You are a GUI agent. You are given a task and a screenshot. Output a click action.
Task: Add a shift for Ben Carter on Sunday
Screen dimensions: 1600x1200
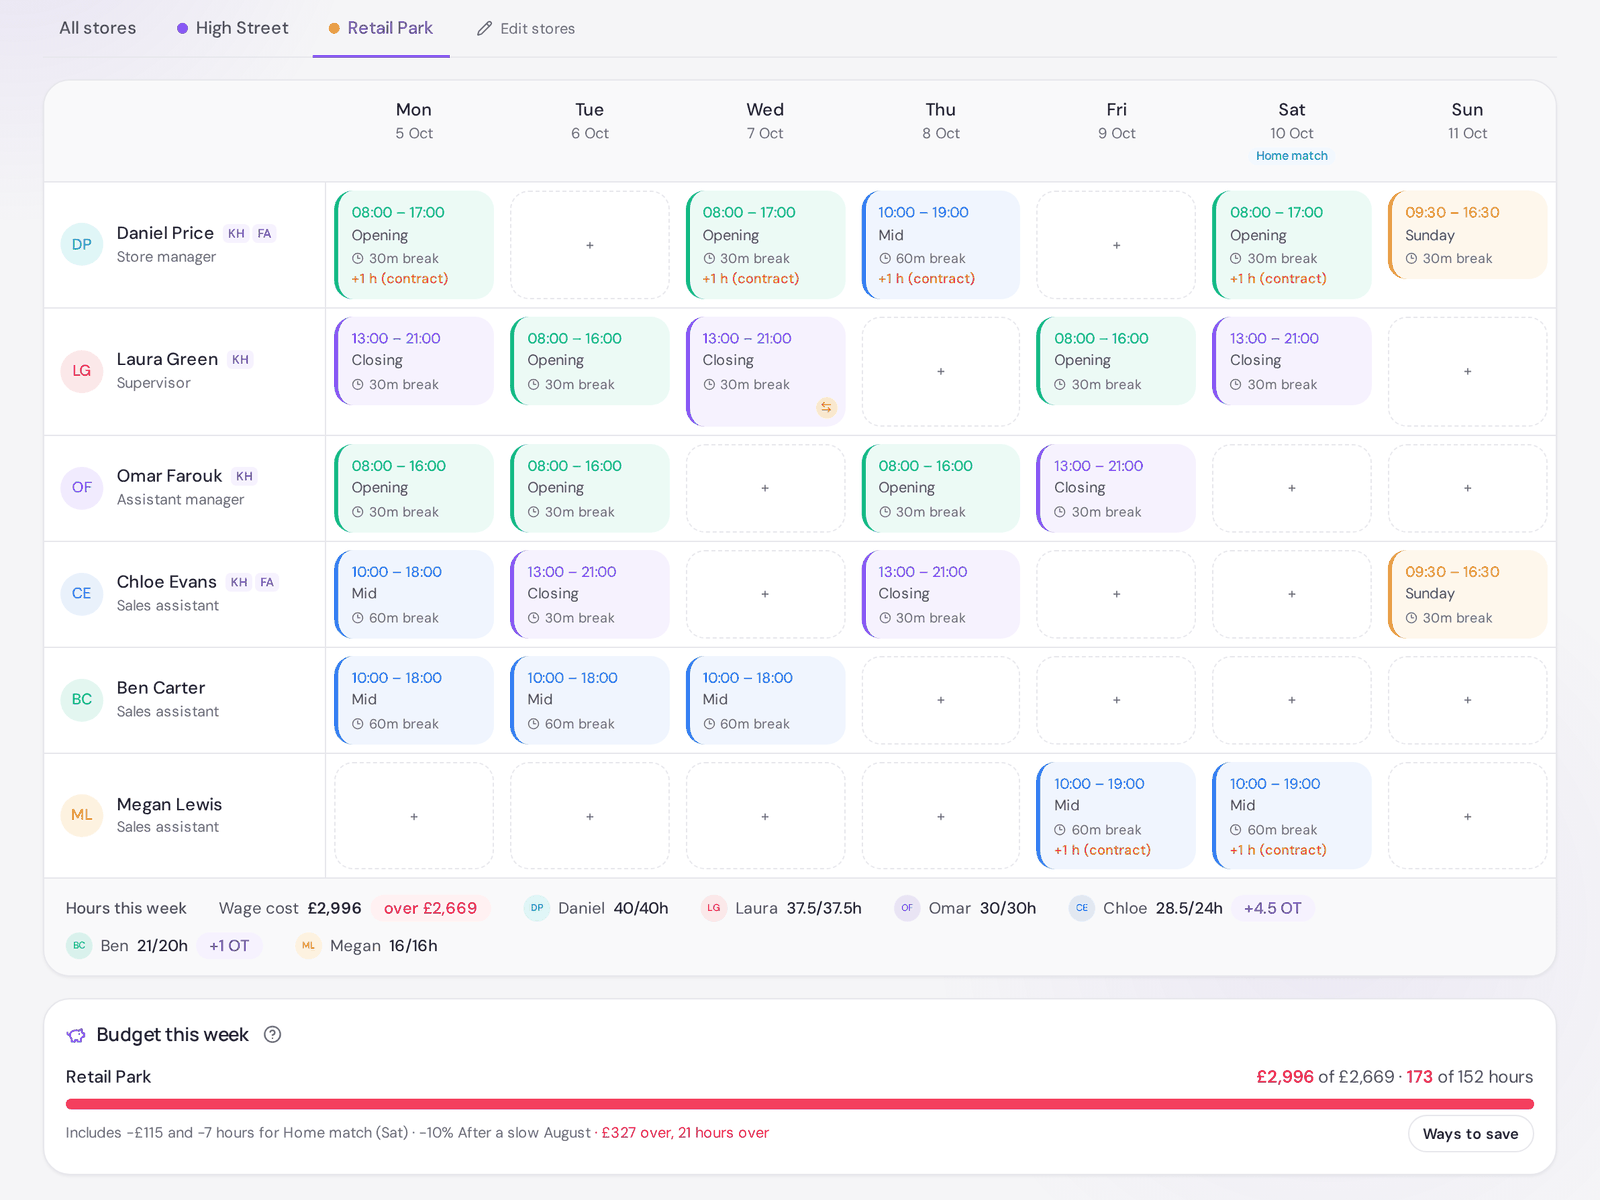[x=1468, y=700]
